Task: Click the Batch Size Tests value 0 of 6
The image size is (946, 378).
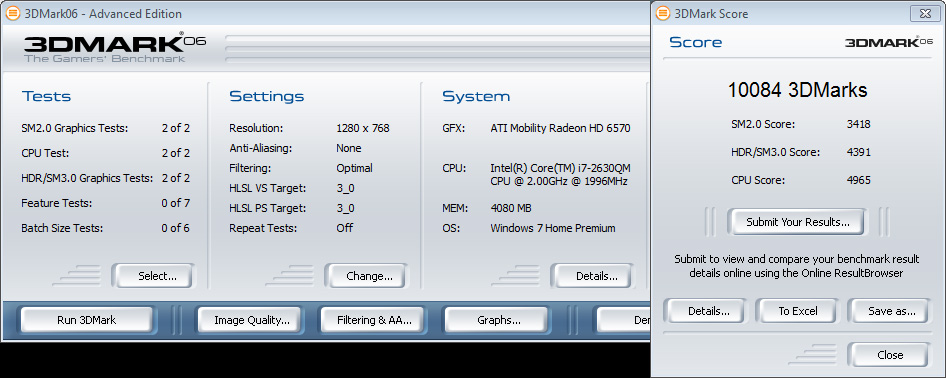Action: (176, 228)
